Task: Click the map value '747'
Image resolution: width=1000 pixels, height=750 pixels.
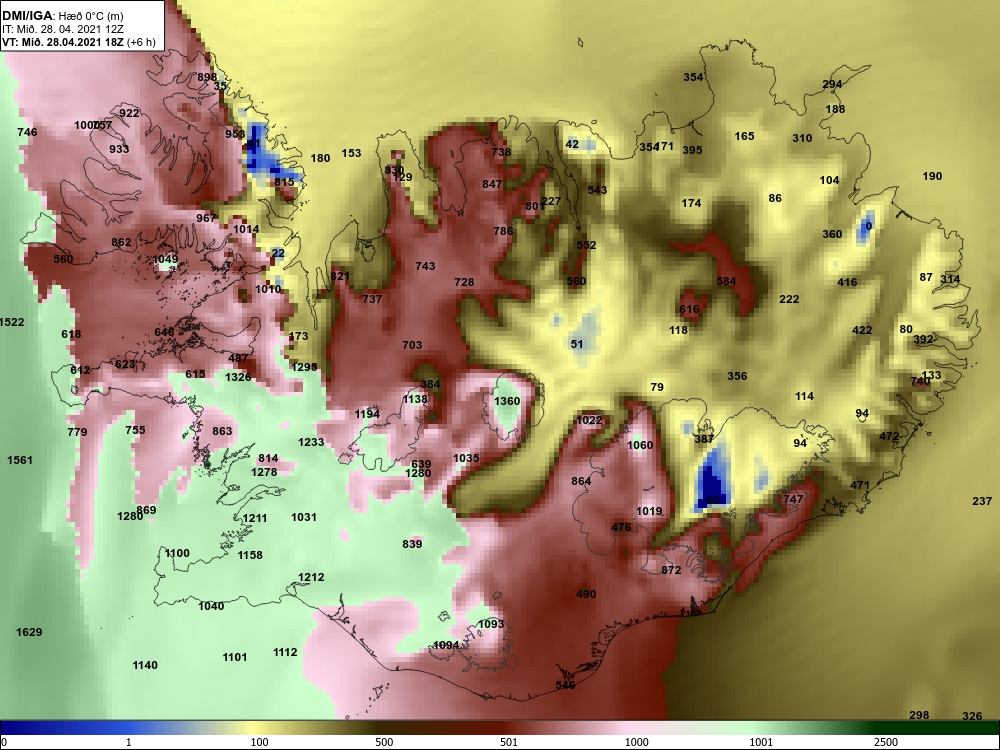Action: pos(793,499)
